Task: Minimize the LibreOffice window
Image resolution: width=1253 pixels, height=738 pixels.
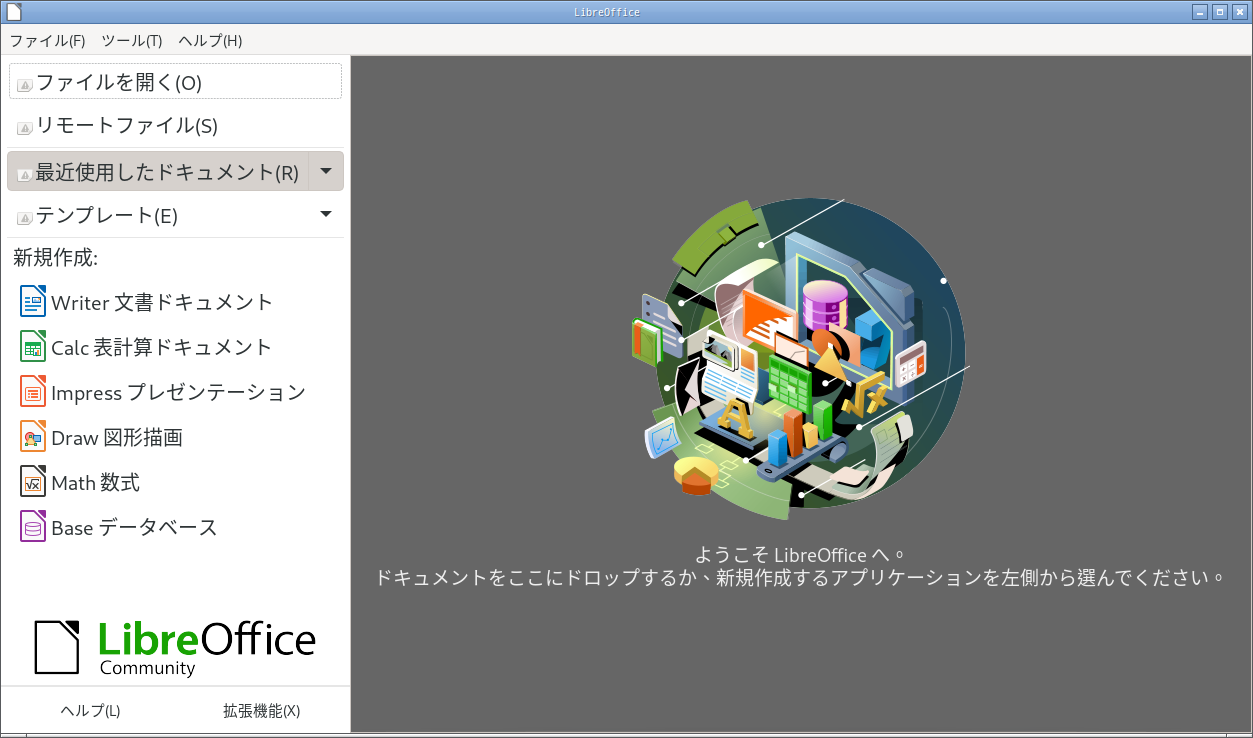Action: (x=1200, y=12)
